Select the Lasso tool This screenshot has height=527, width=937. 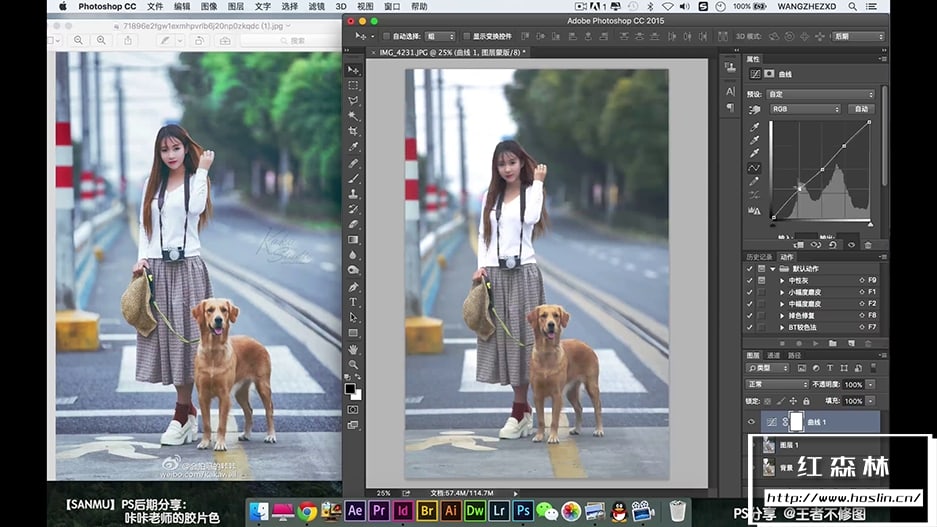(x=353, y=100)
